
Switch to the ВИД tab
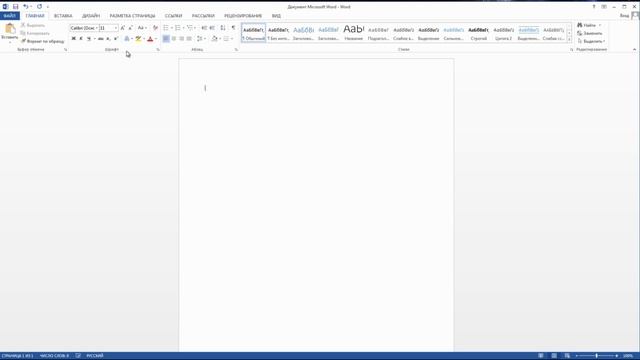coord(276,16)
